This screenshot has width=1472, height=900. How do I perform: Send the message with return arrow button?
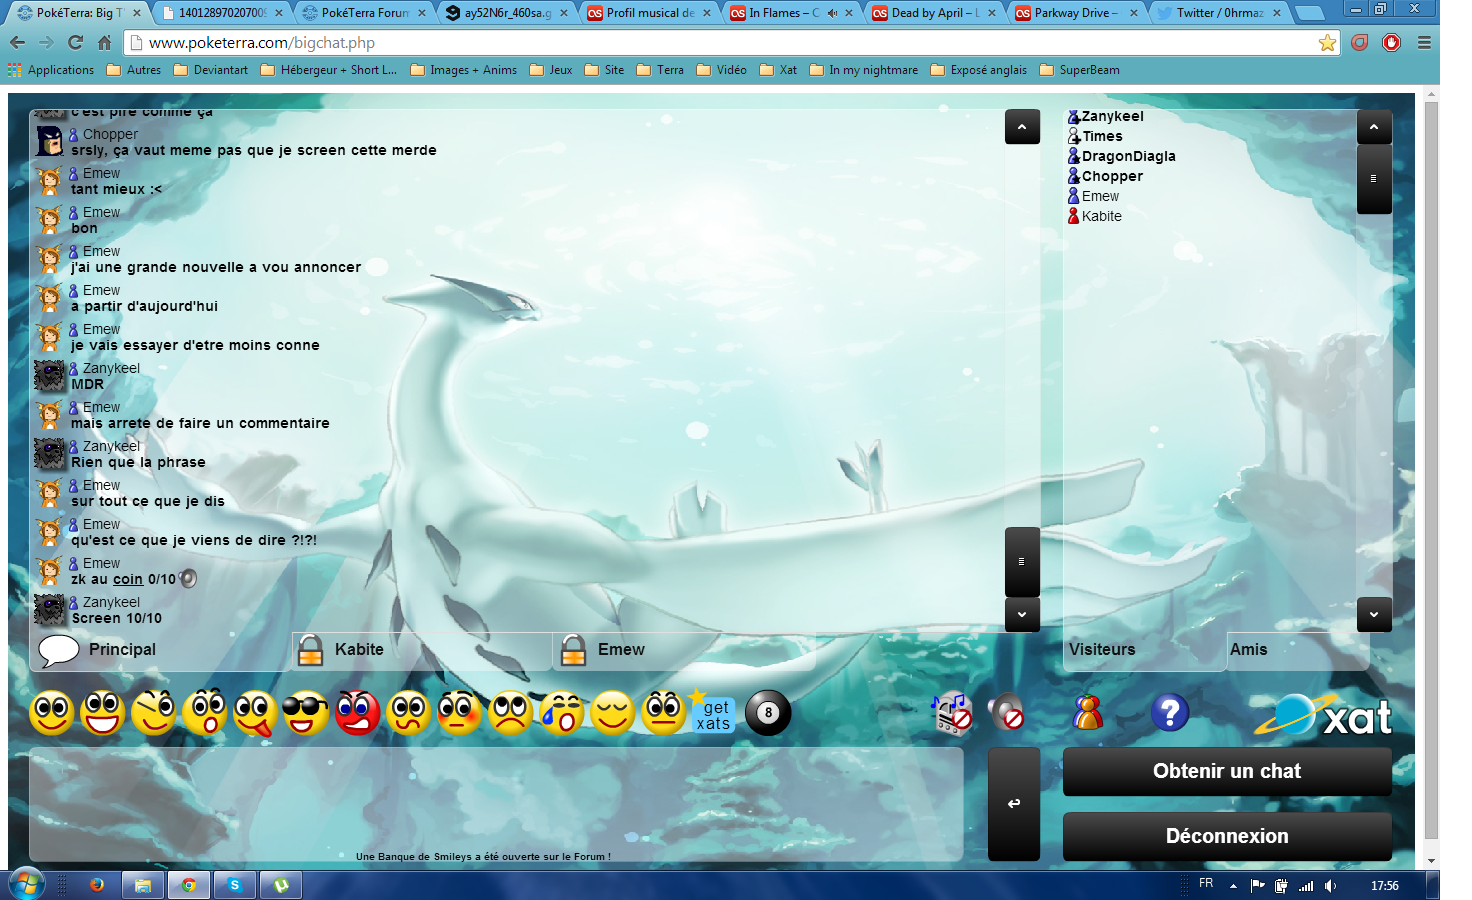pyautogui.click(x=1014, y=804)
